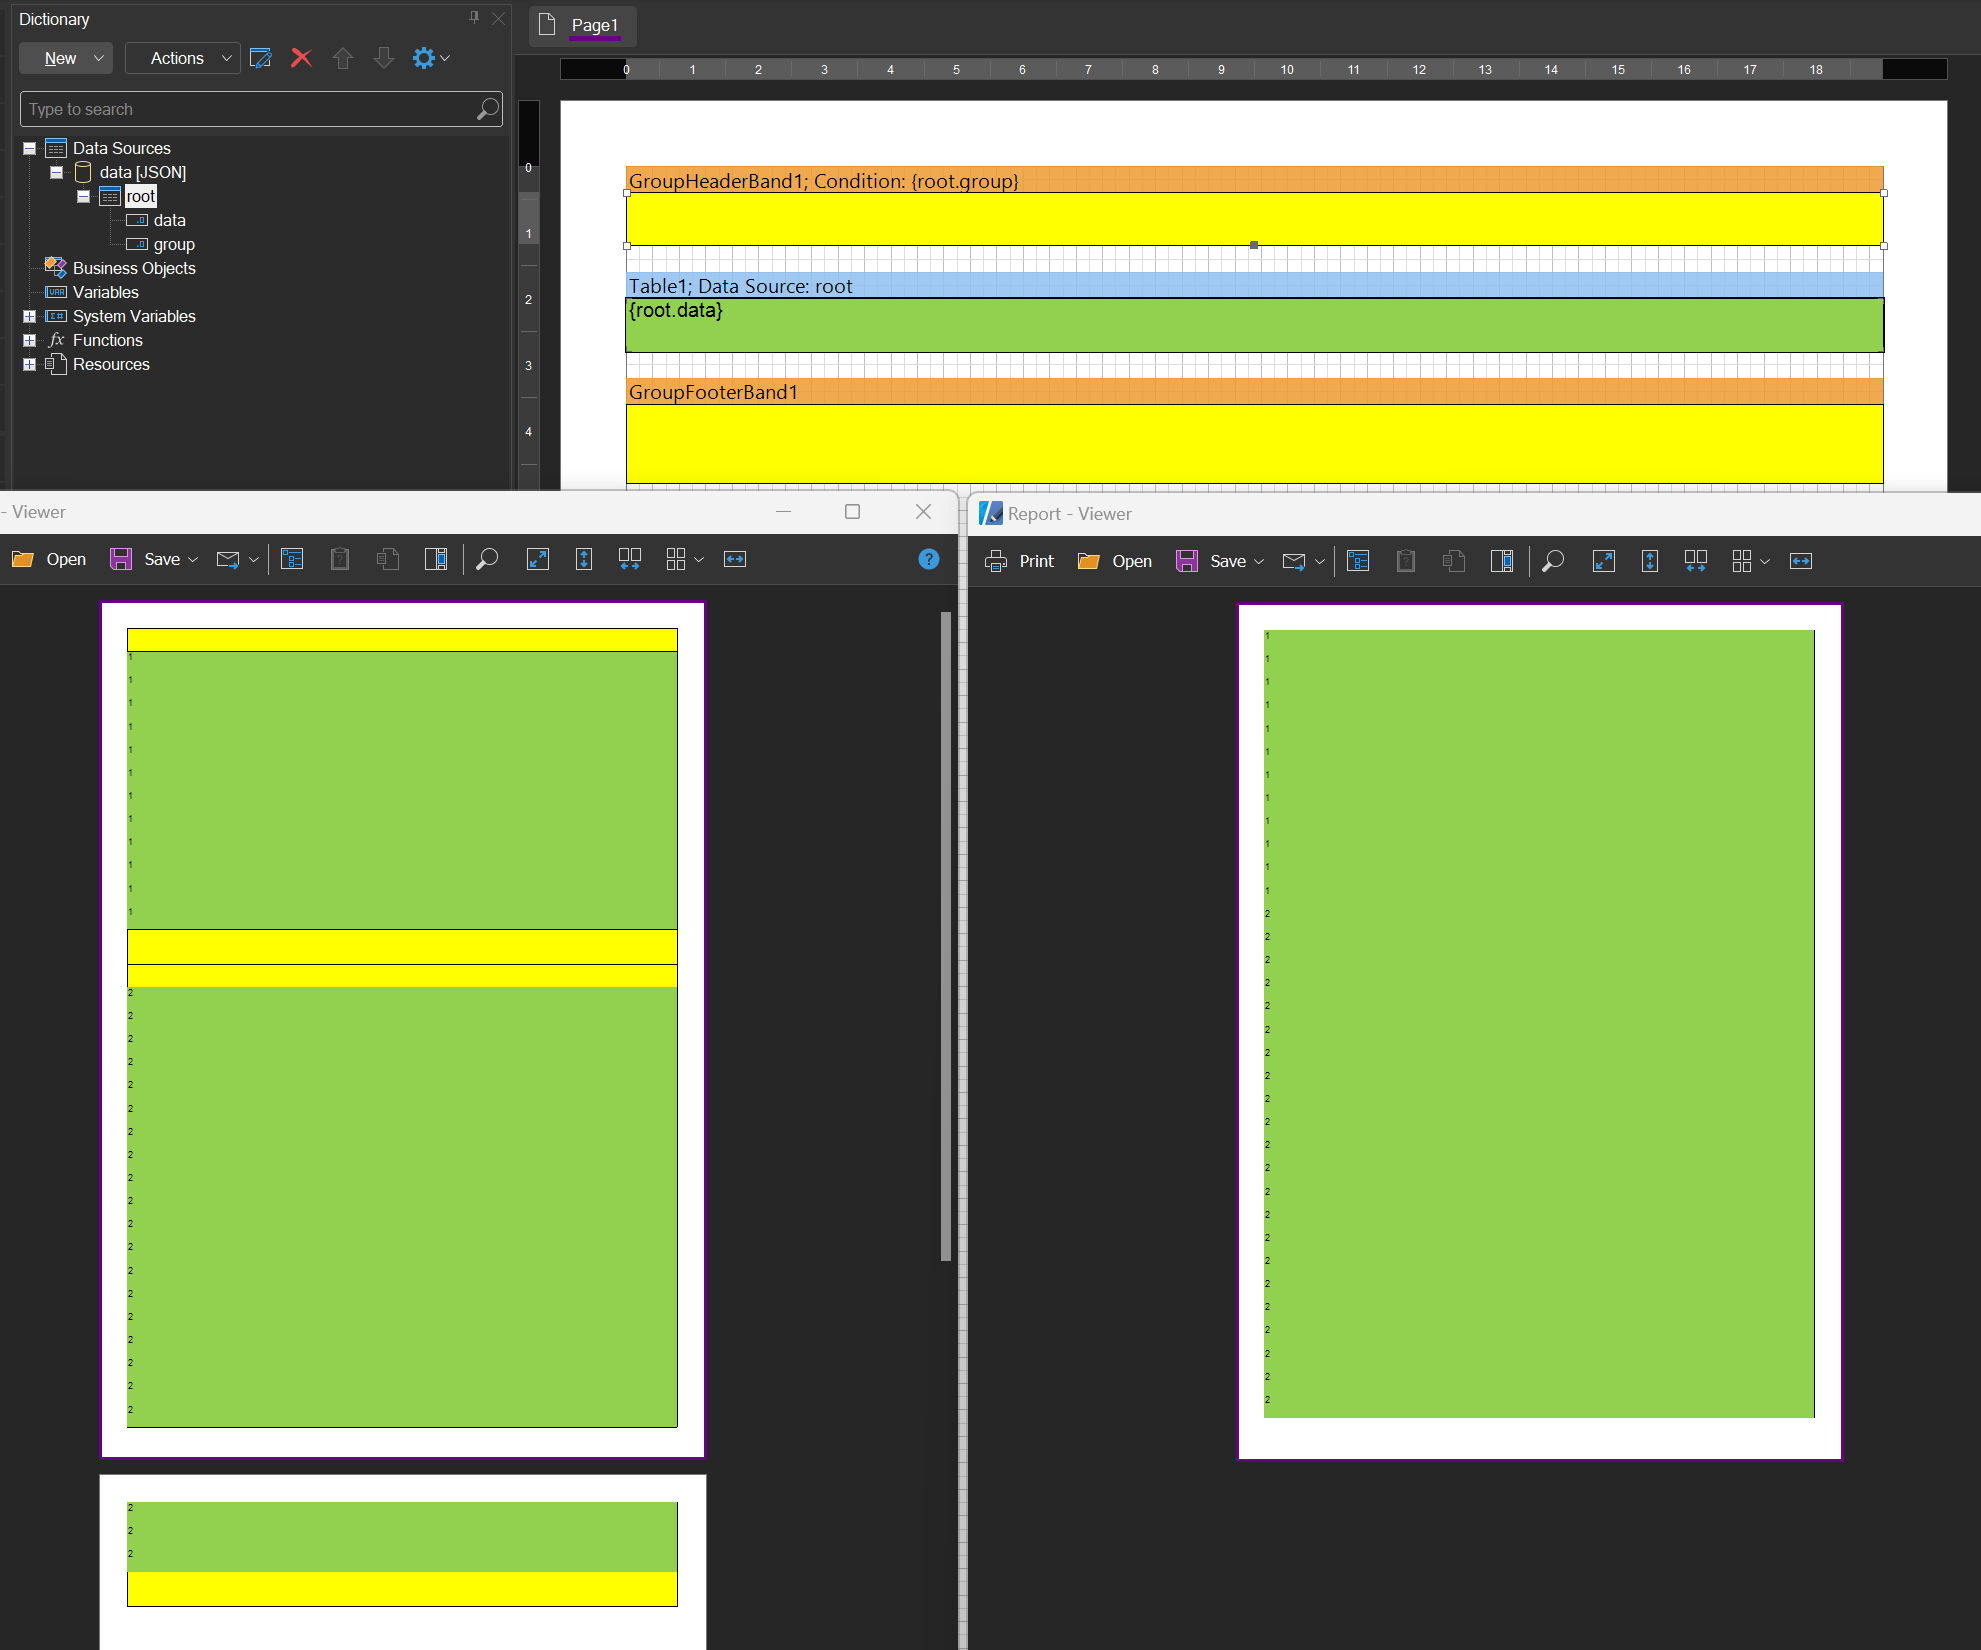The width and height of the screenshot is (1981, 1650).
Task: Collapse the data [JSON] tree node
Action: [57, 172]
